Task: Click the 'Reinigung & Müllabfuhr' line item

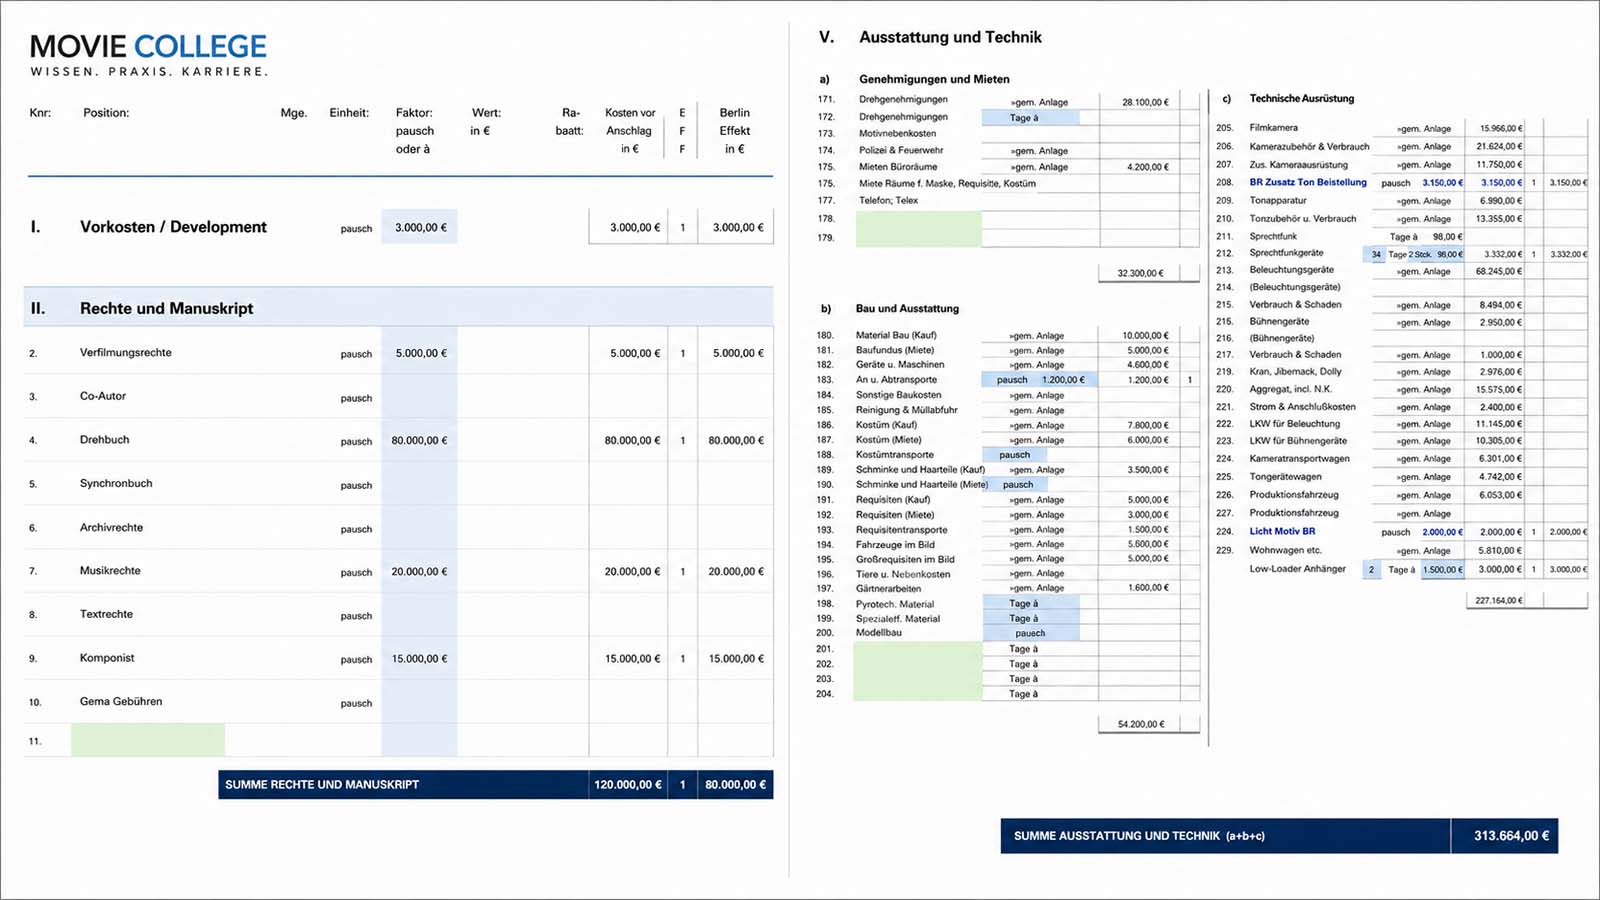Action: pyautogui.click(x=906, y=410)
